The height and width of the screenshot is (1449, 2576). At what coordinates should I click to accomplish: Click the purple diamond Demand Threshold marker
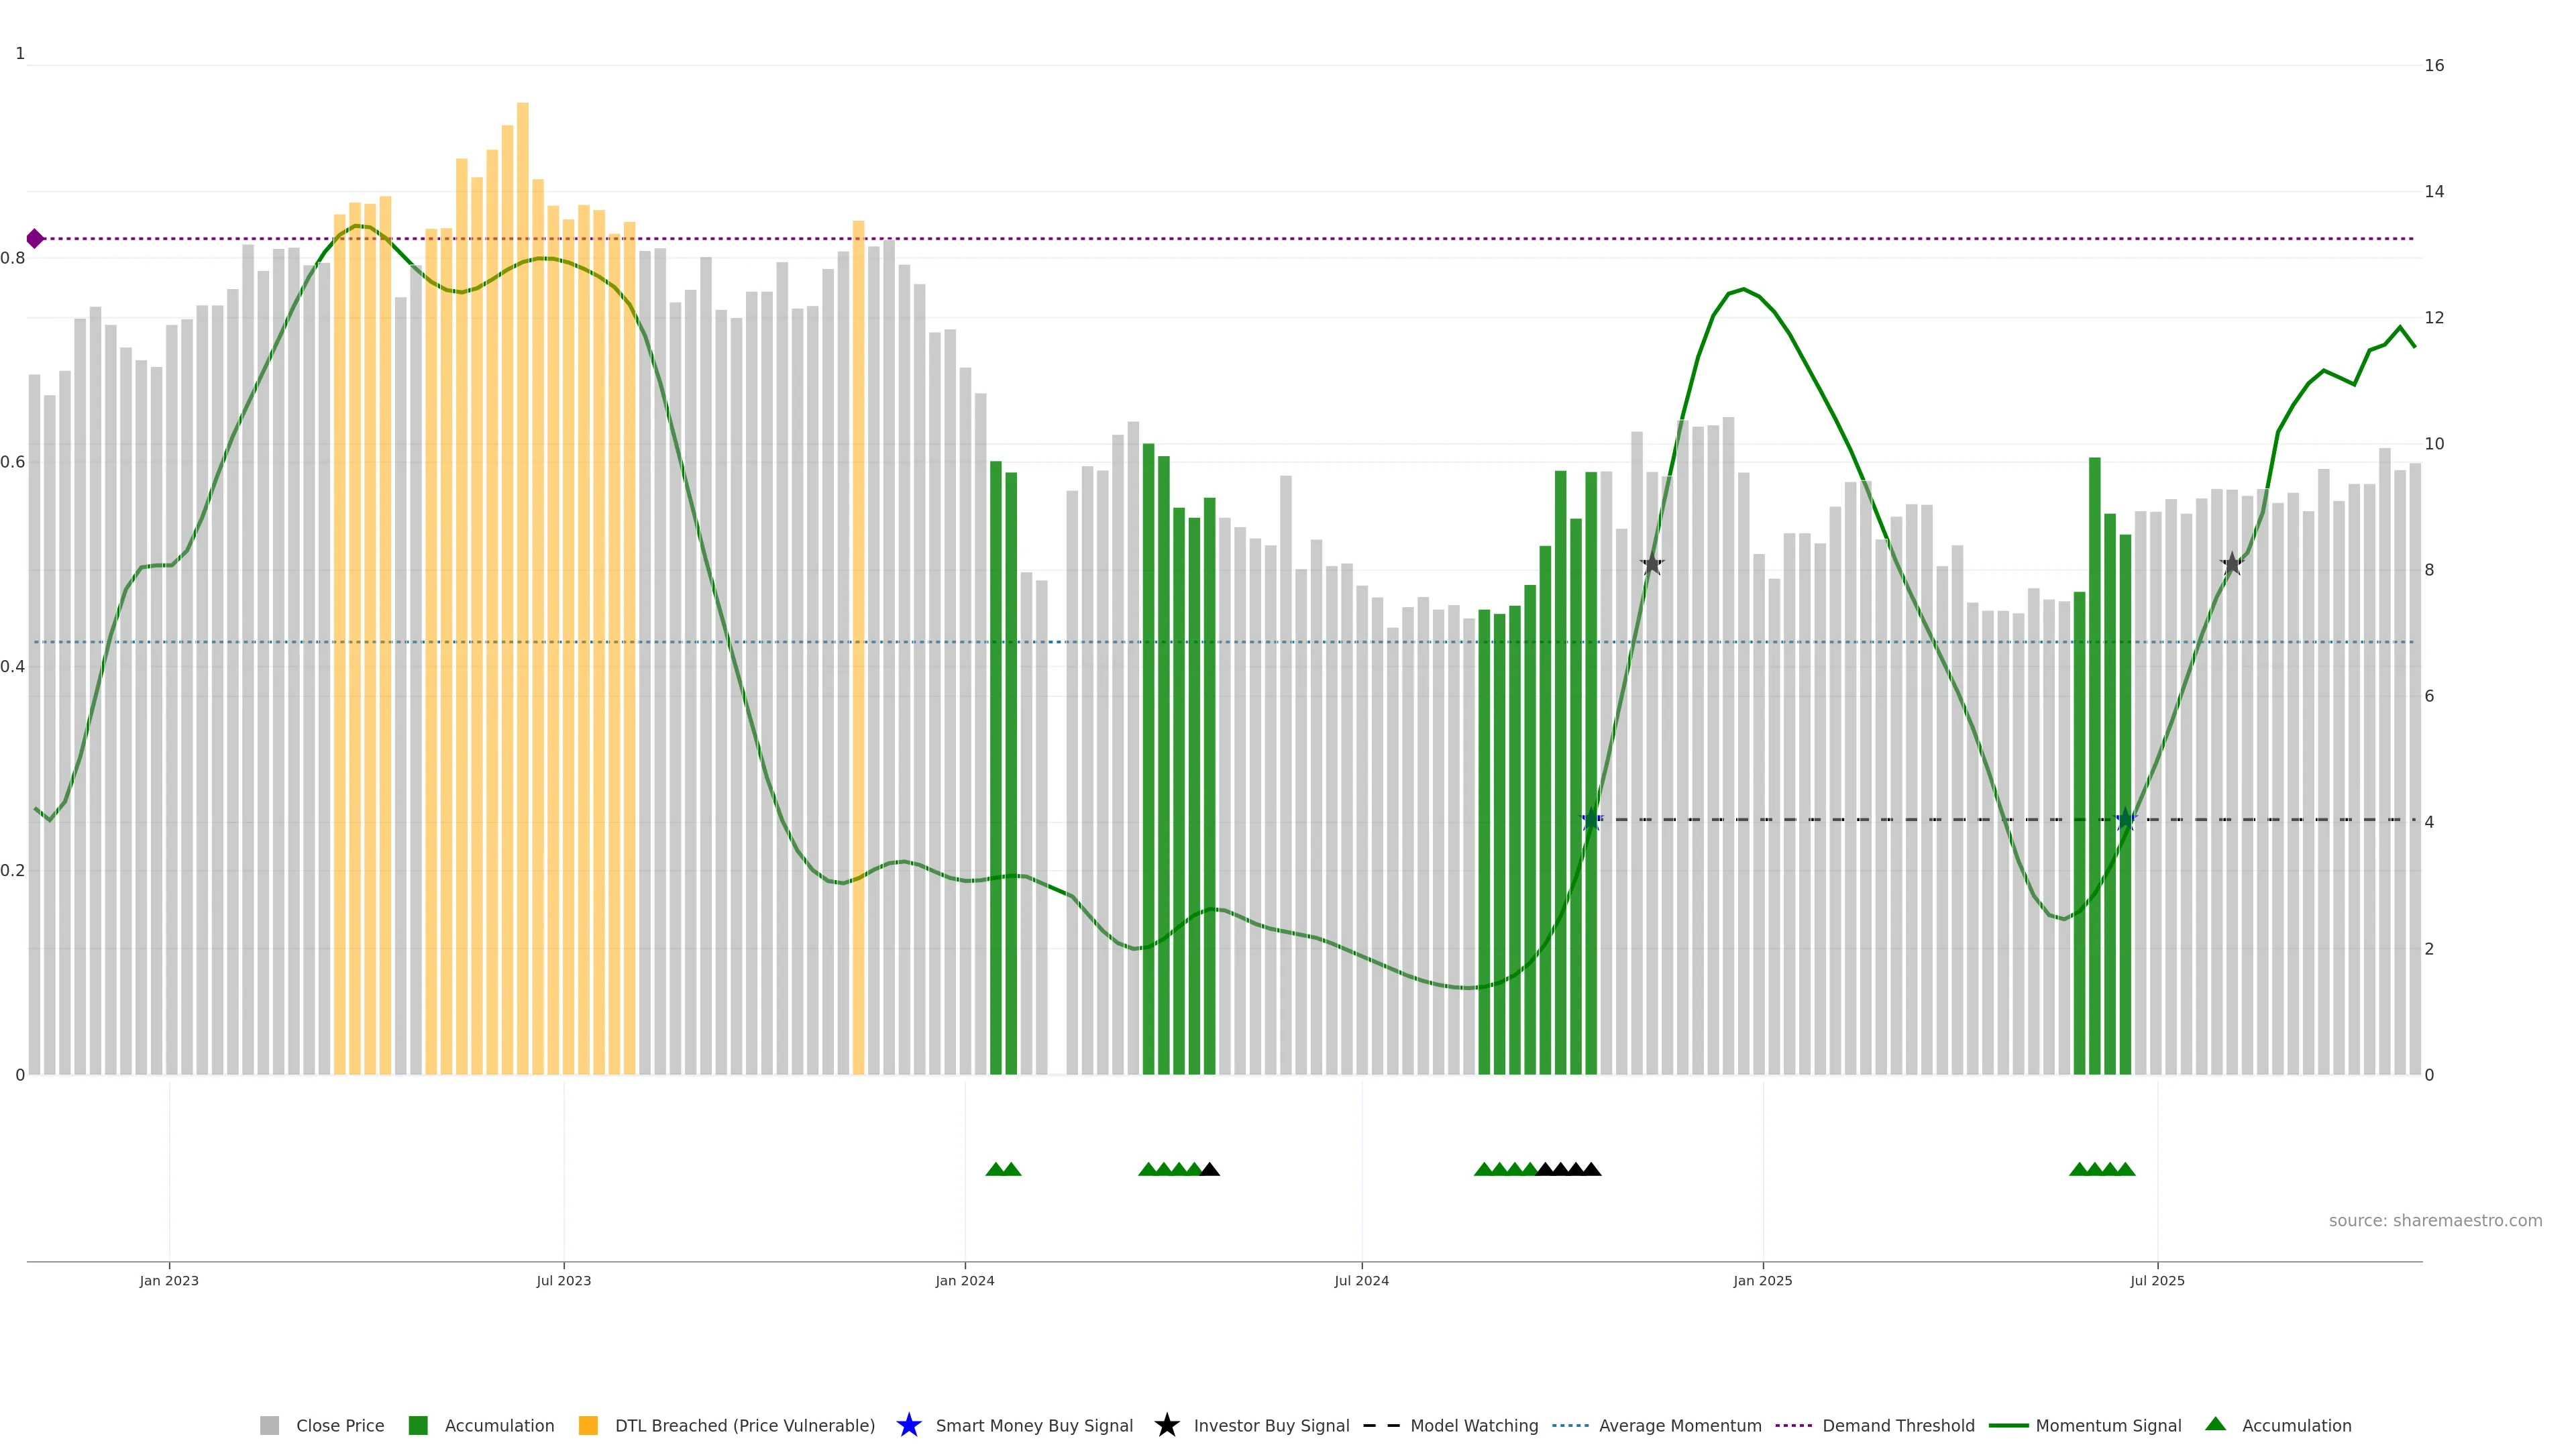(x=35, y=238)
